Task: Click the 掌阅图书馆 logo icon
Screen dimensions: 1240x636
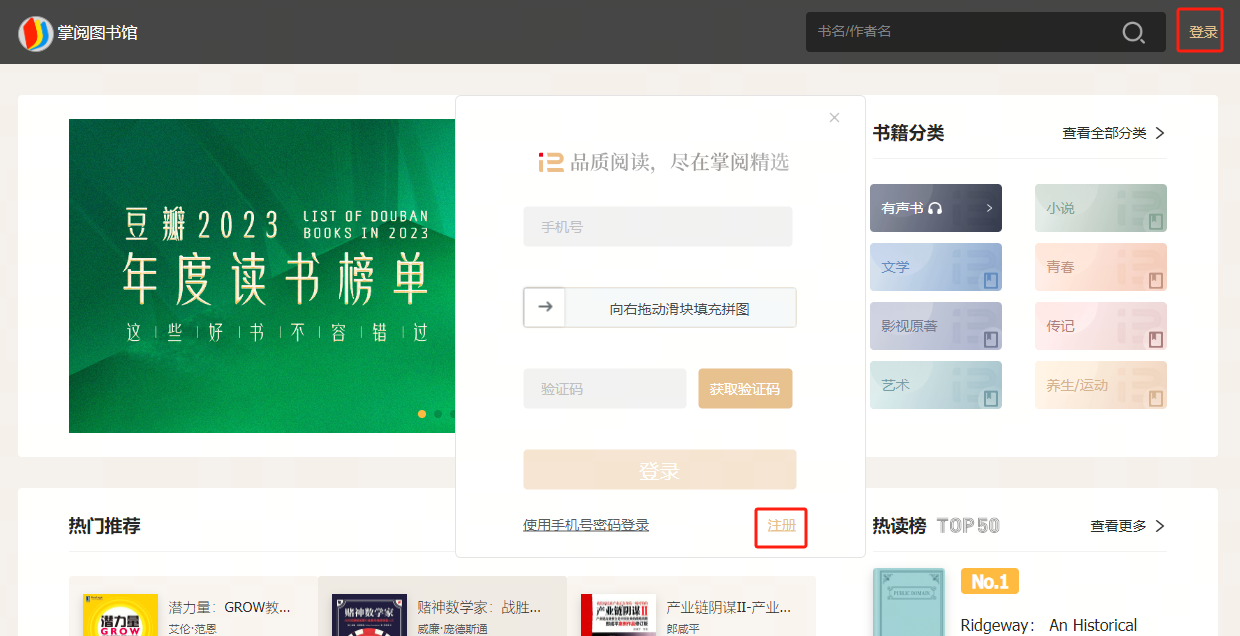Action: tap(36, 33)
